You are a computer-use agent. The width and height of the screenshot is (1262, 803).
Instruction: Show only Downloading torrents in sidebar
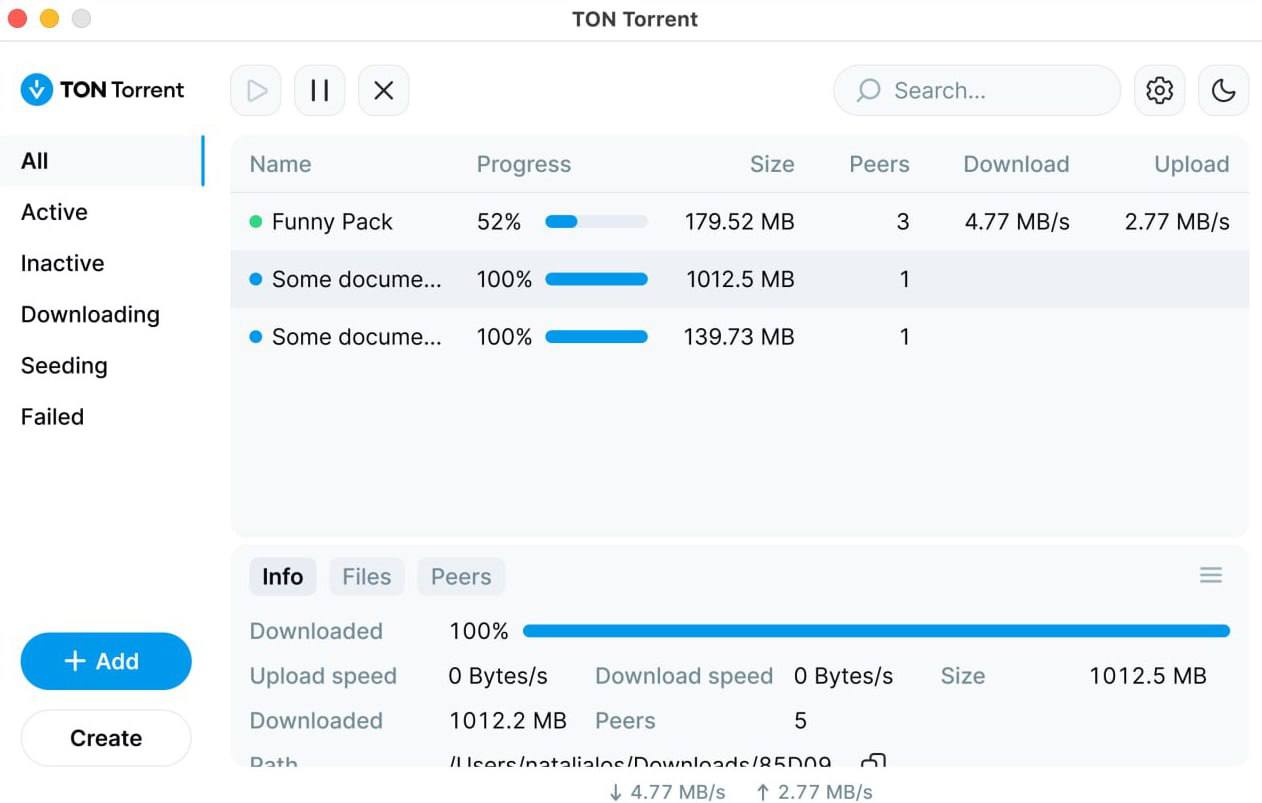(x=90, y=315)
